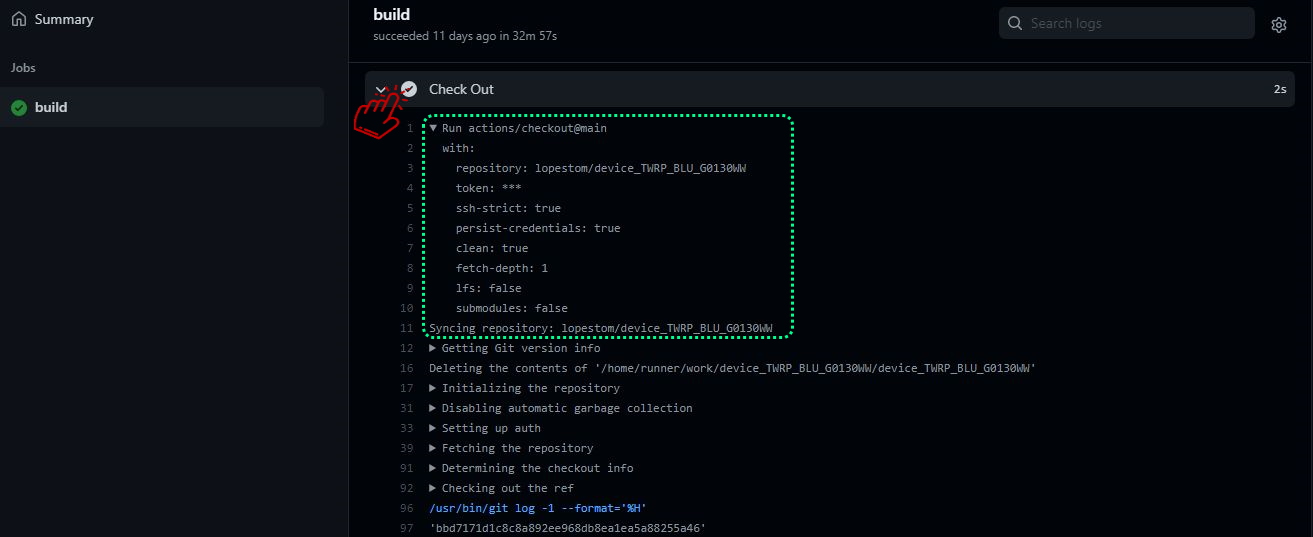The height and width of the screenshot is (537, 1313).
Task: Click into the Search logs field
Action: [x=1135, y=23]
